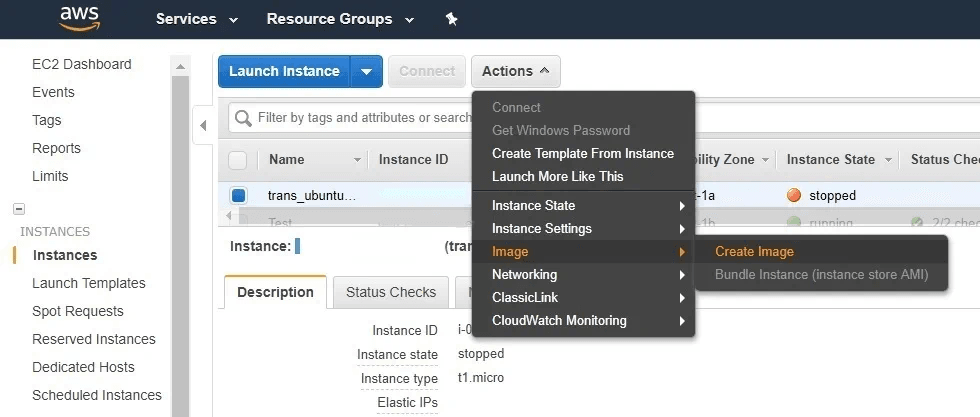Viewport: 980px width, 417px height.
Task: Expand the Resource Groups dropdown
Action: point(340,19)
